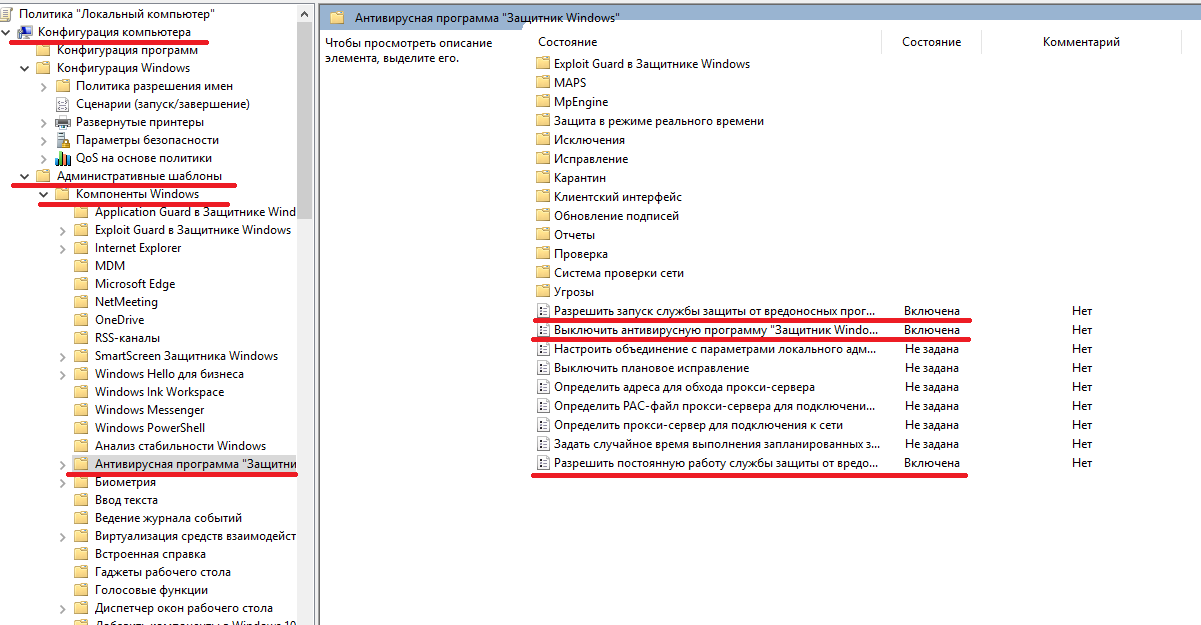The width and height of the screenshot is (1201, 625).
Task: Click the Сценарии (запуск/завершение) script icon
Action: pos(63,104)
